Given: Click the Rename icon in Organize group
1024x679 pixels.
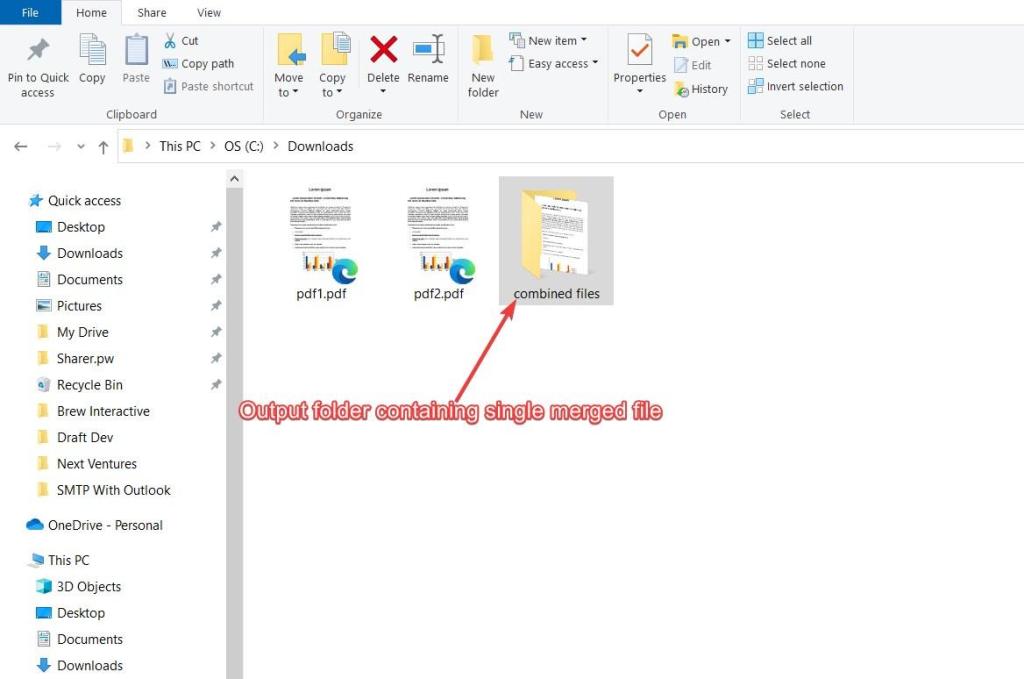Looking at the screenshot, I should pos(428,50).
